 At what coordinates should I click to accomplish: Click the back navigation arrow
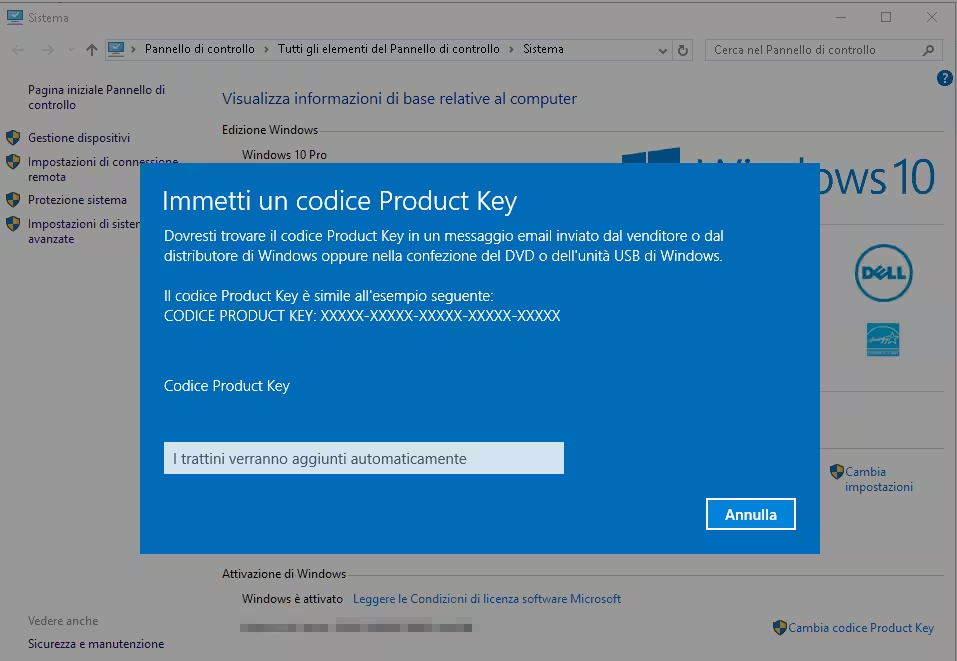coord(16,49)
